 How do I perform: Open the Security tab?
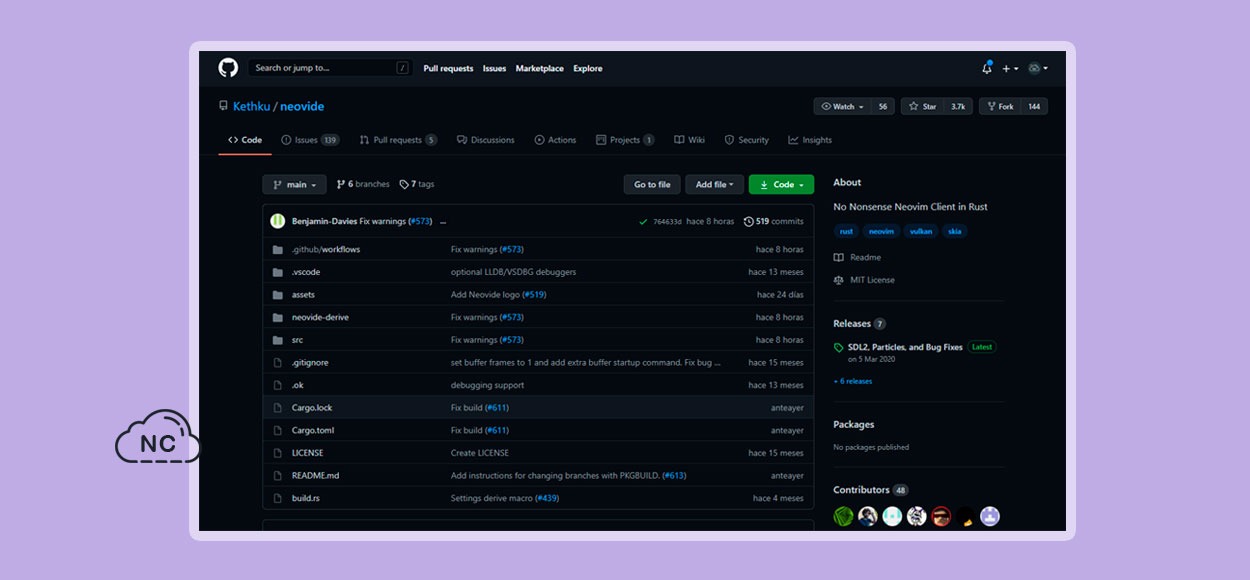click(x=746, y=140)
